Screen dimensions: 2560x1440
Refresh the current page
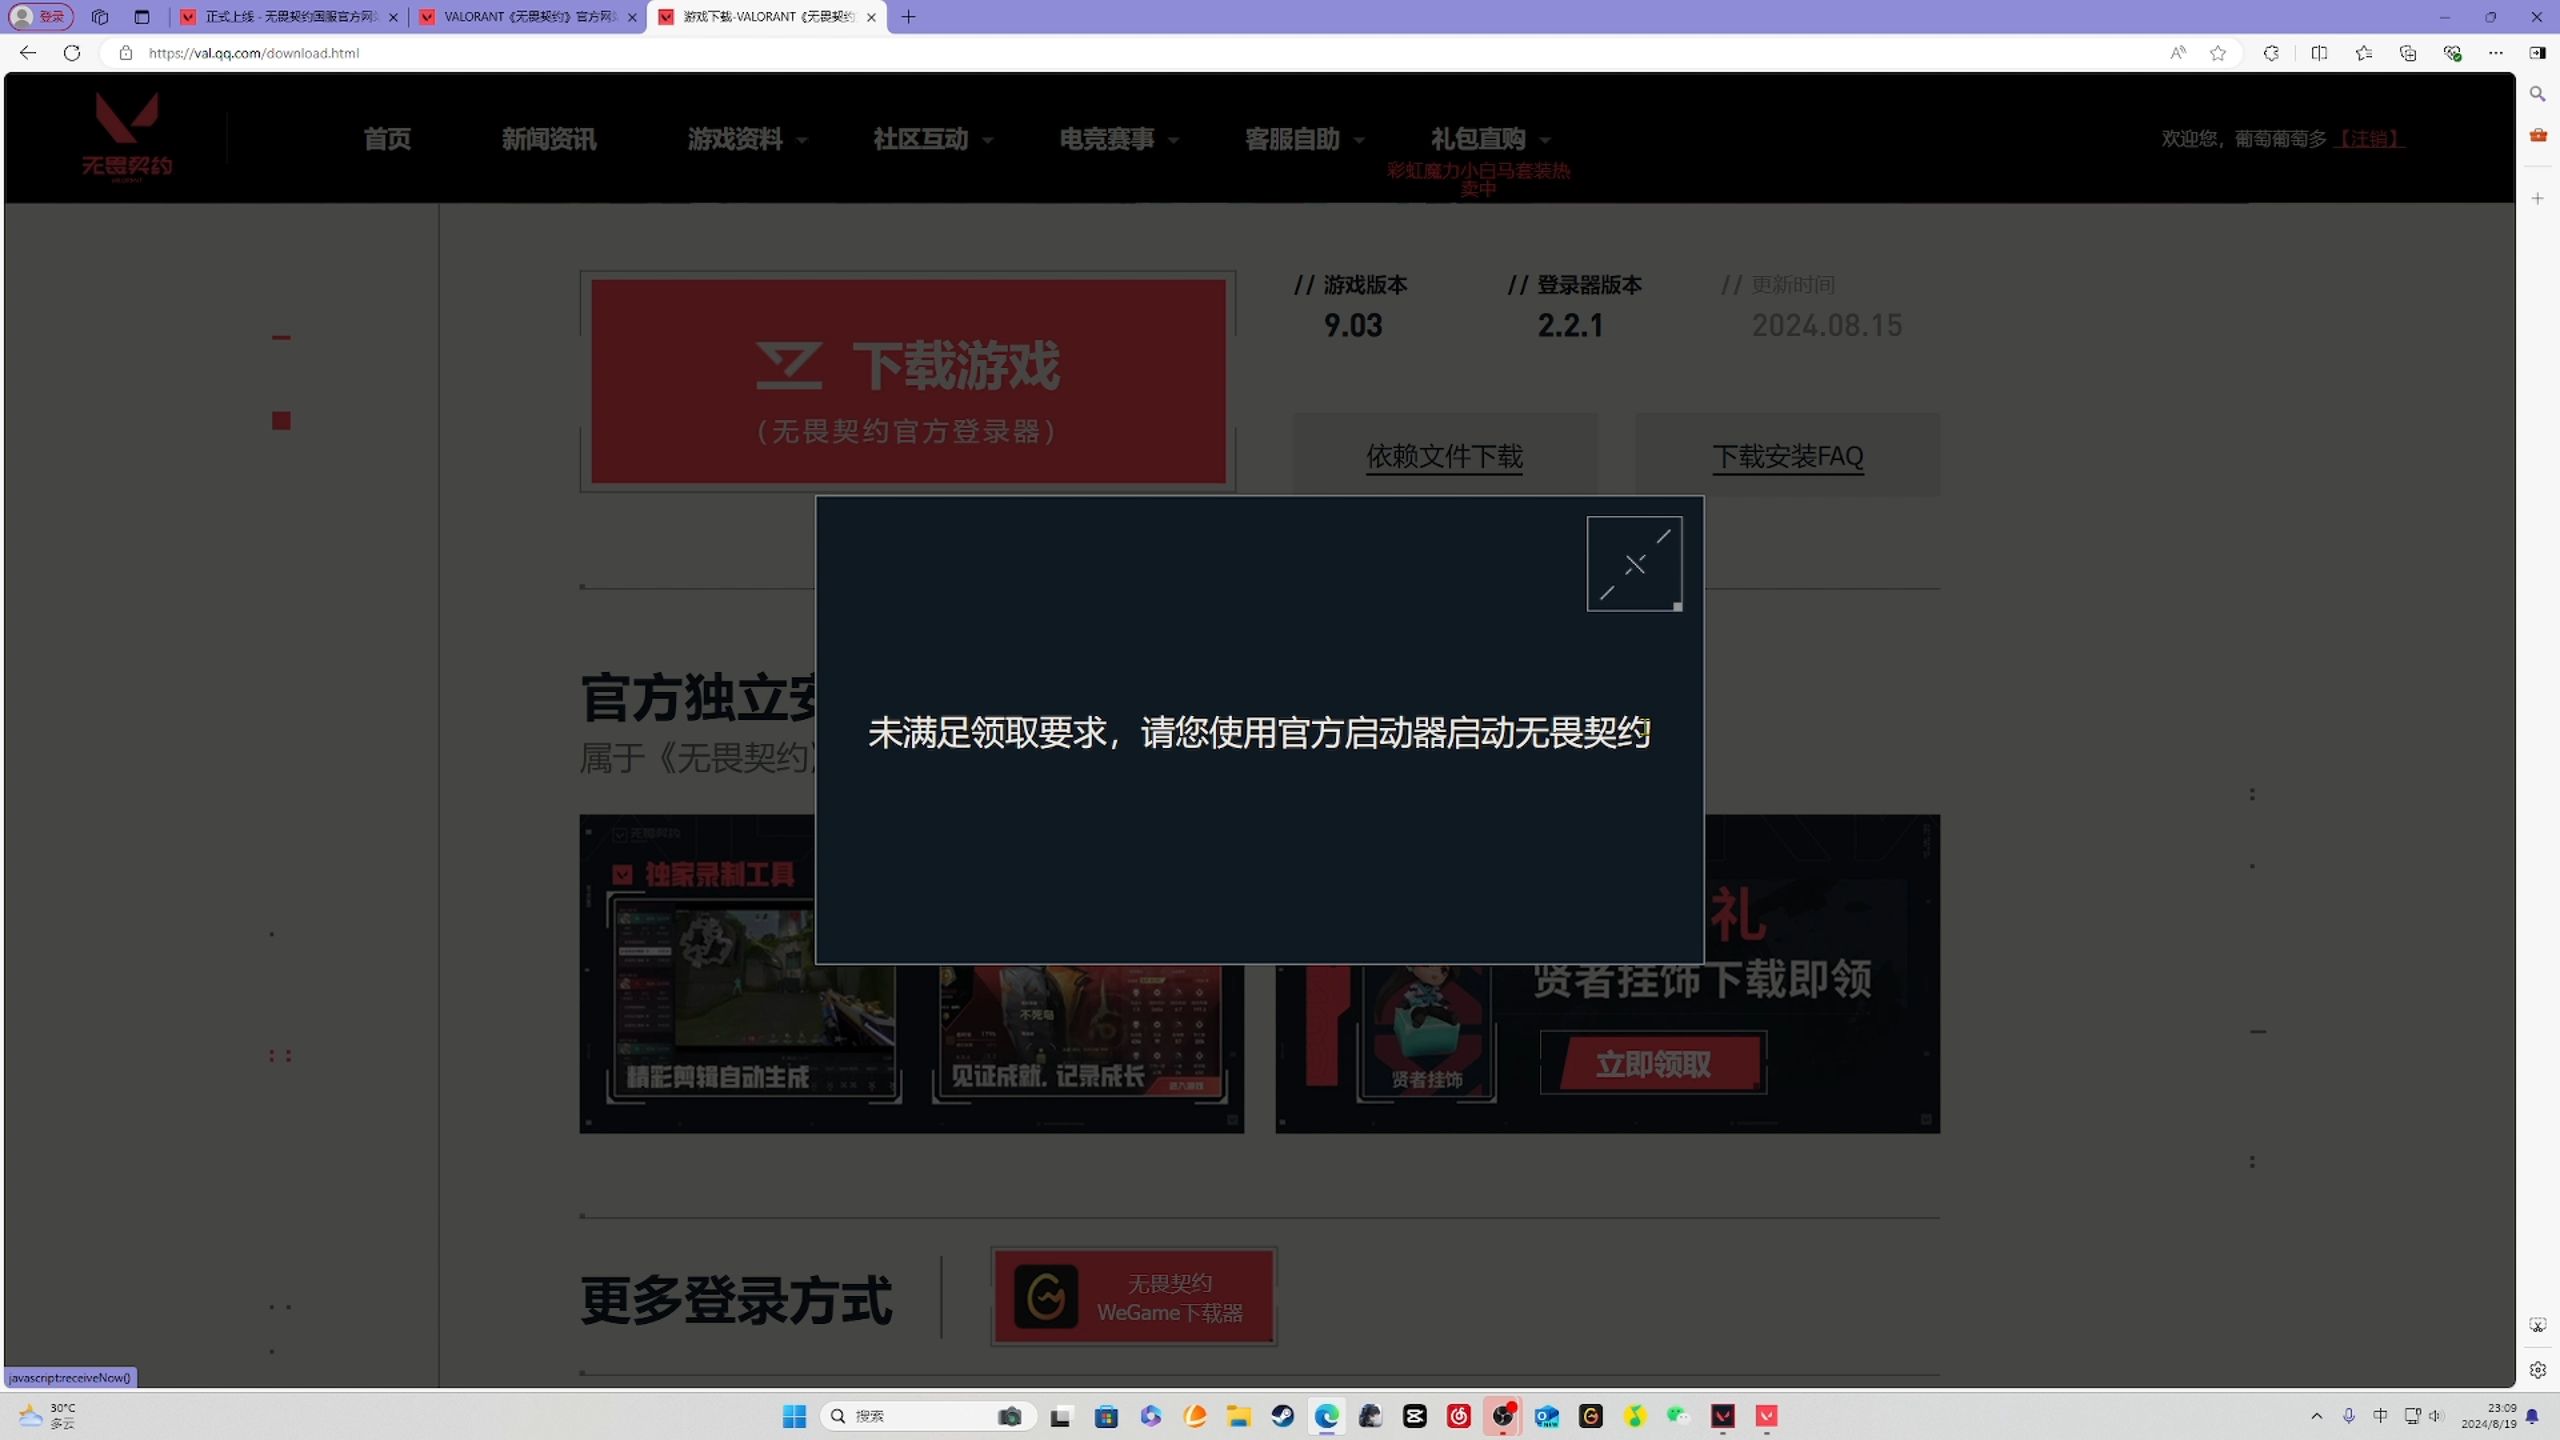(x=72, y=53)
